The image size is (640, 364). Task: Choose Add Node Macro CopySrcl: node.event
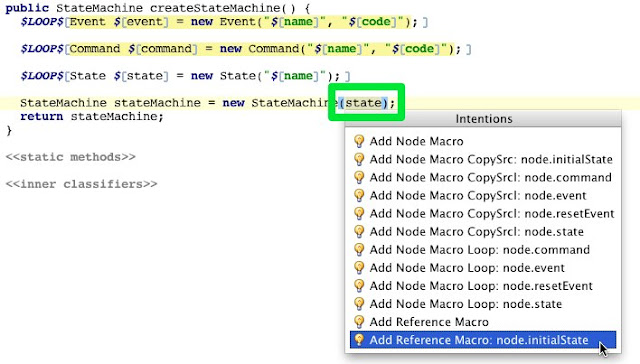(483, 195)
